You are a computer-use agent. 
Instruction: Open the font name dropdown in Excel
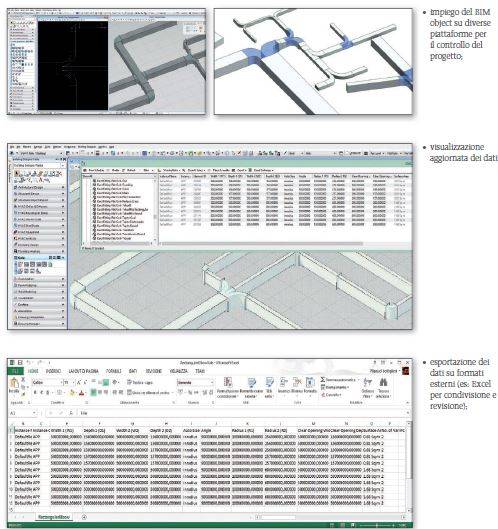click(x=47, y=383)
